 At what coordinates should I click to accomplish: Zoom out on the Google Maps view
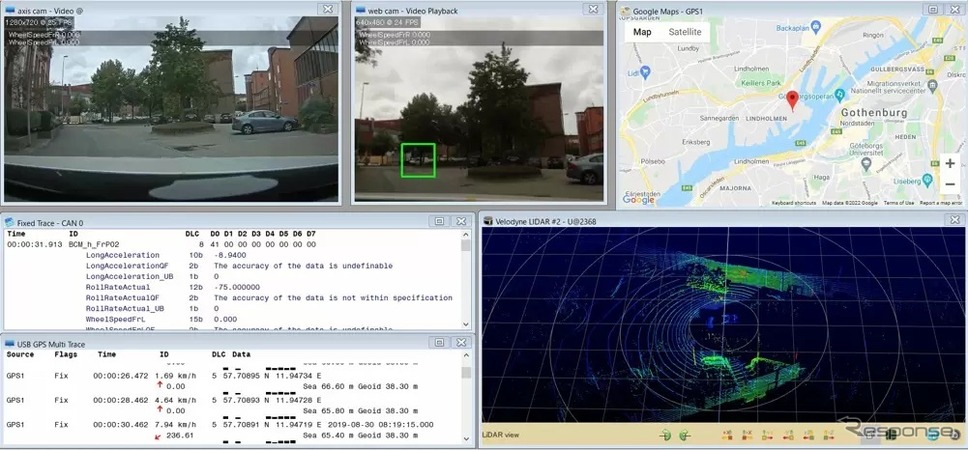click(950, 185)
